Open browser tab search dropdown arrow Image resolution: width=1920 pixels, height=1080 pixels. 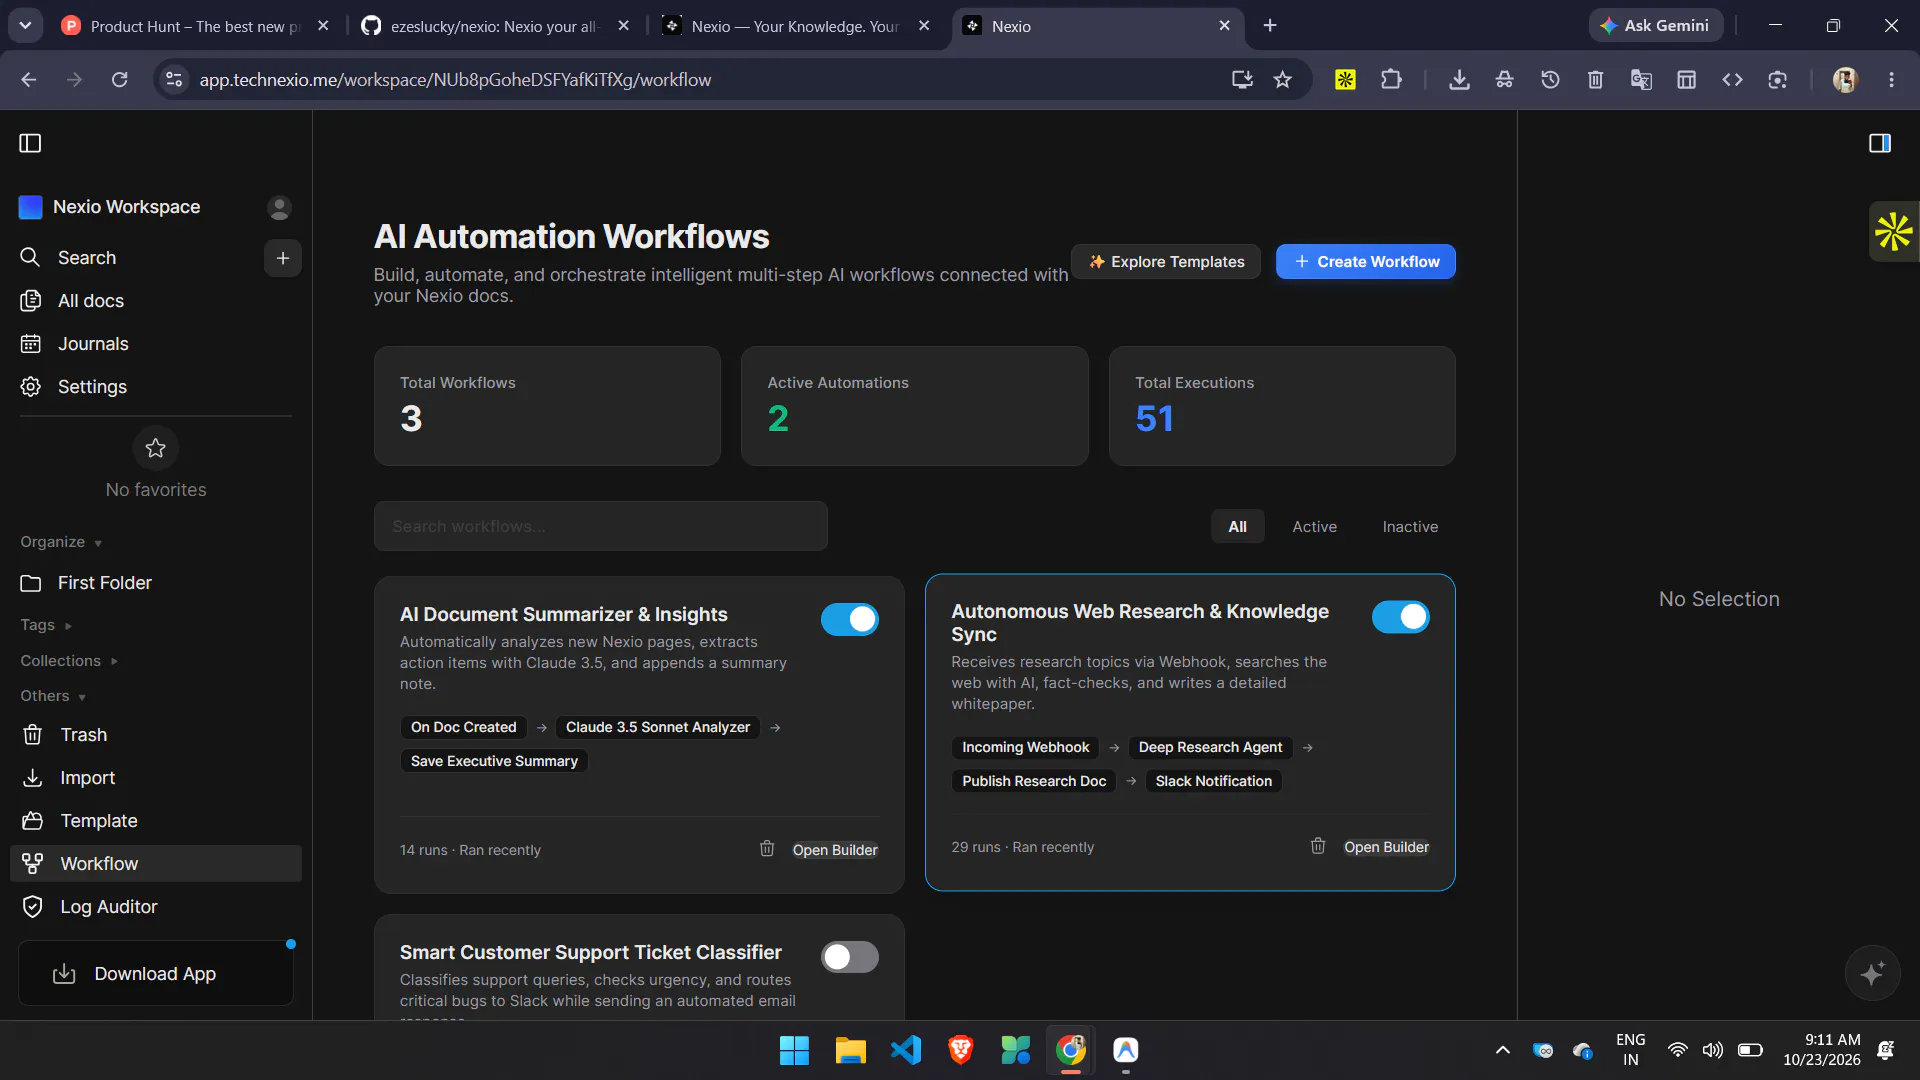pos(25,25)
